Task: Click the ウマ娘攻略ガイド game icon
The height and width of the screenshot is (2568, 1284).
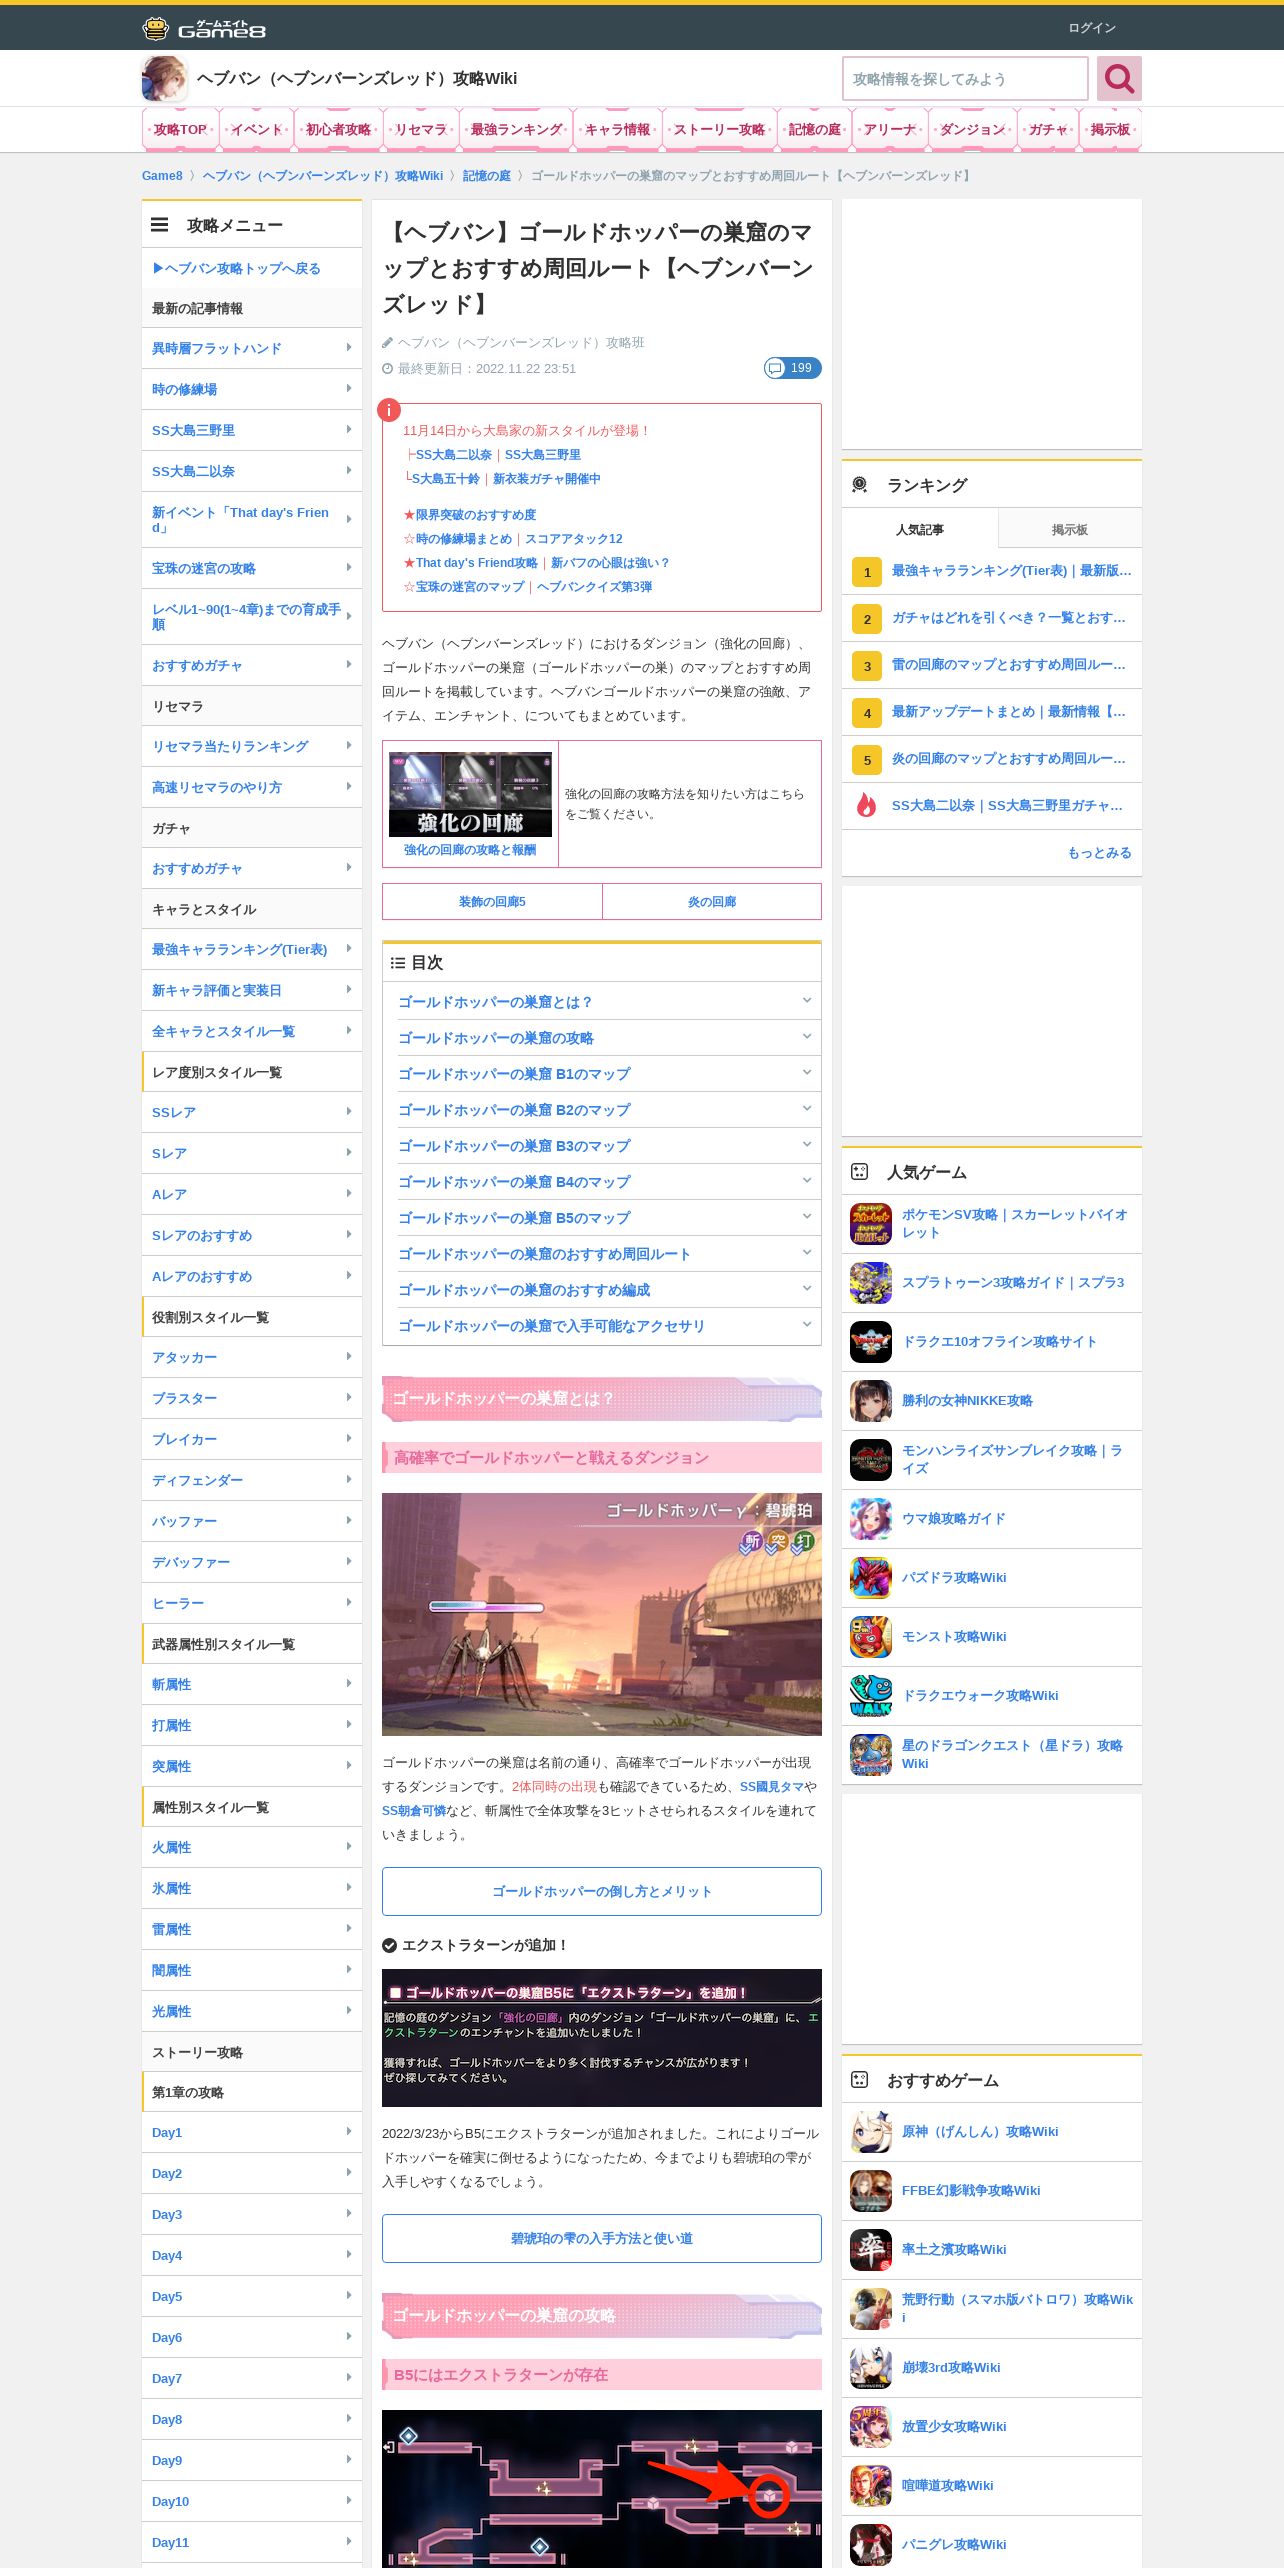Action: 871,1519
